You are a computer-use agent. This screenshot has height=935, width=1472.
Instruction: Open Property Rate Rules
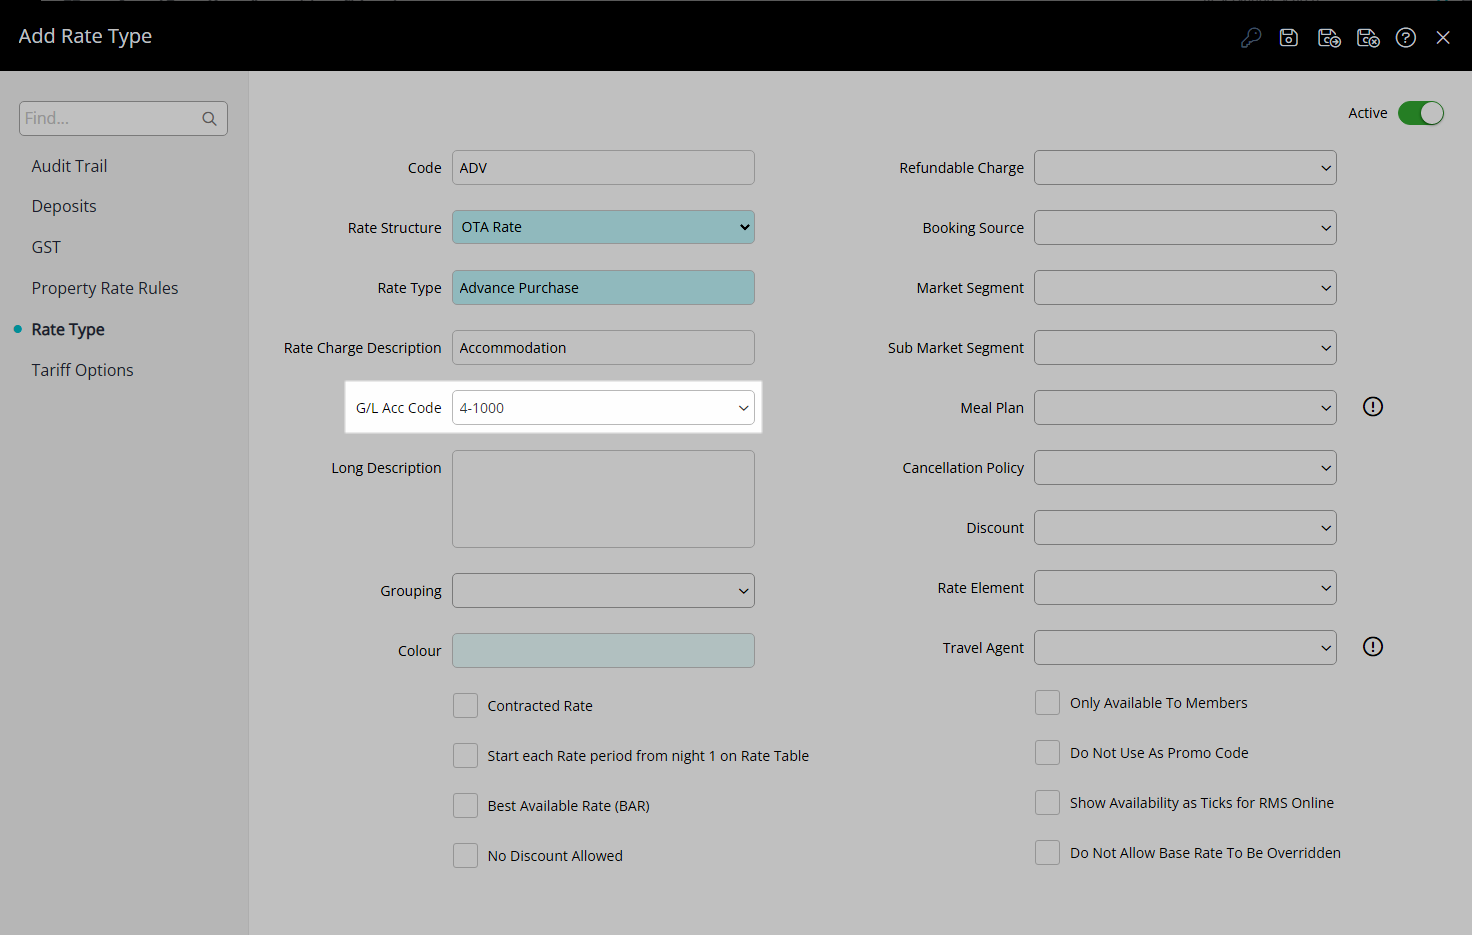coord(105,288)
